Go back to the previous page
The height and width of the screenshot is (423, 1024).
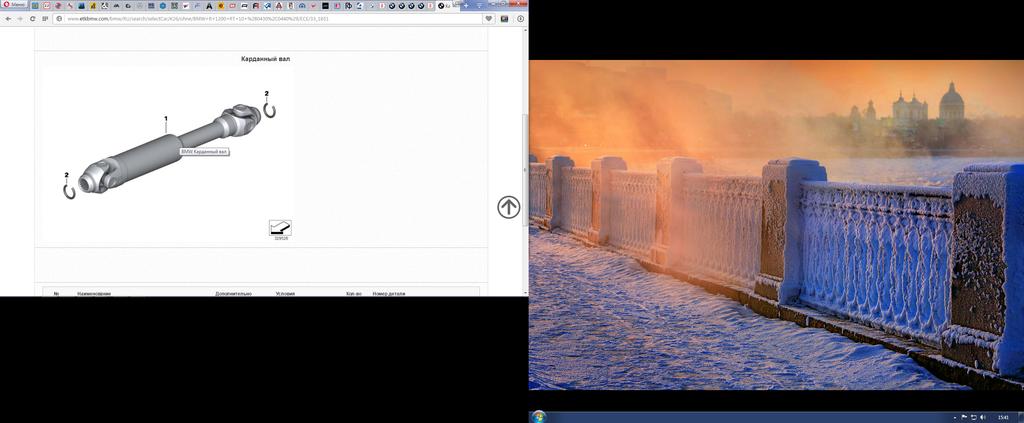8,18
